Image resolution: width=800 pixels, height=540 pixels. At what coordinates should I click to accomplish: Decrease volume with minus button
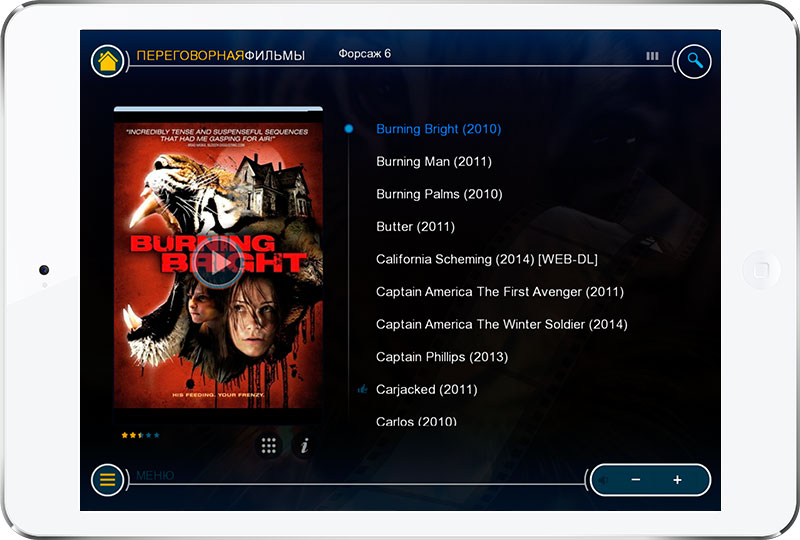pos(636,480)
